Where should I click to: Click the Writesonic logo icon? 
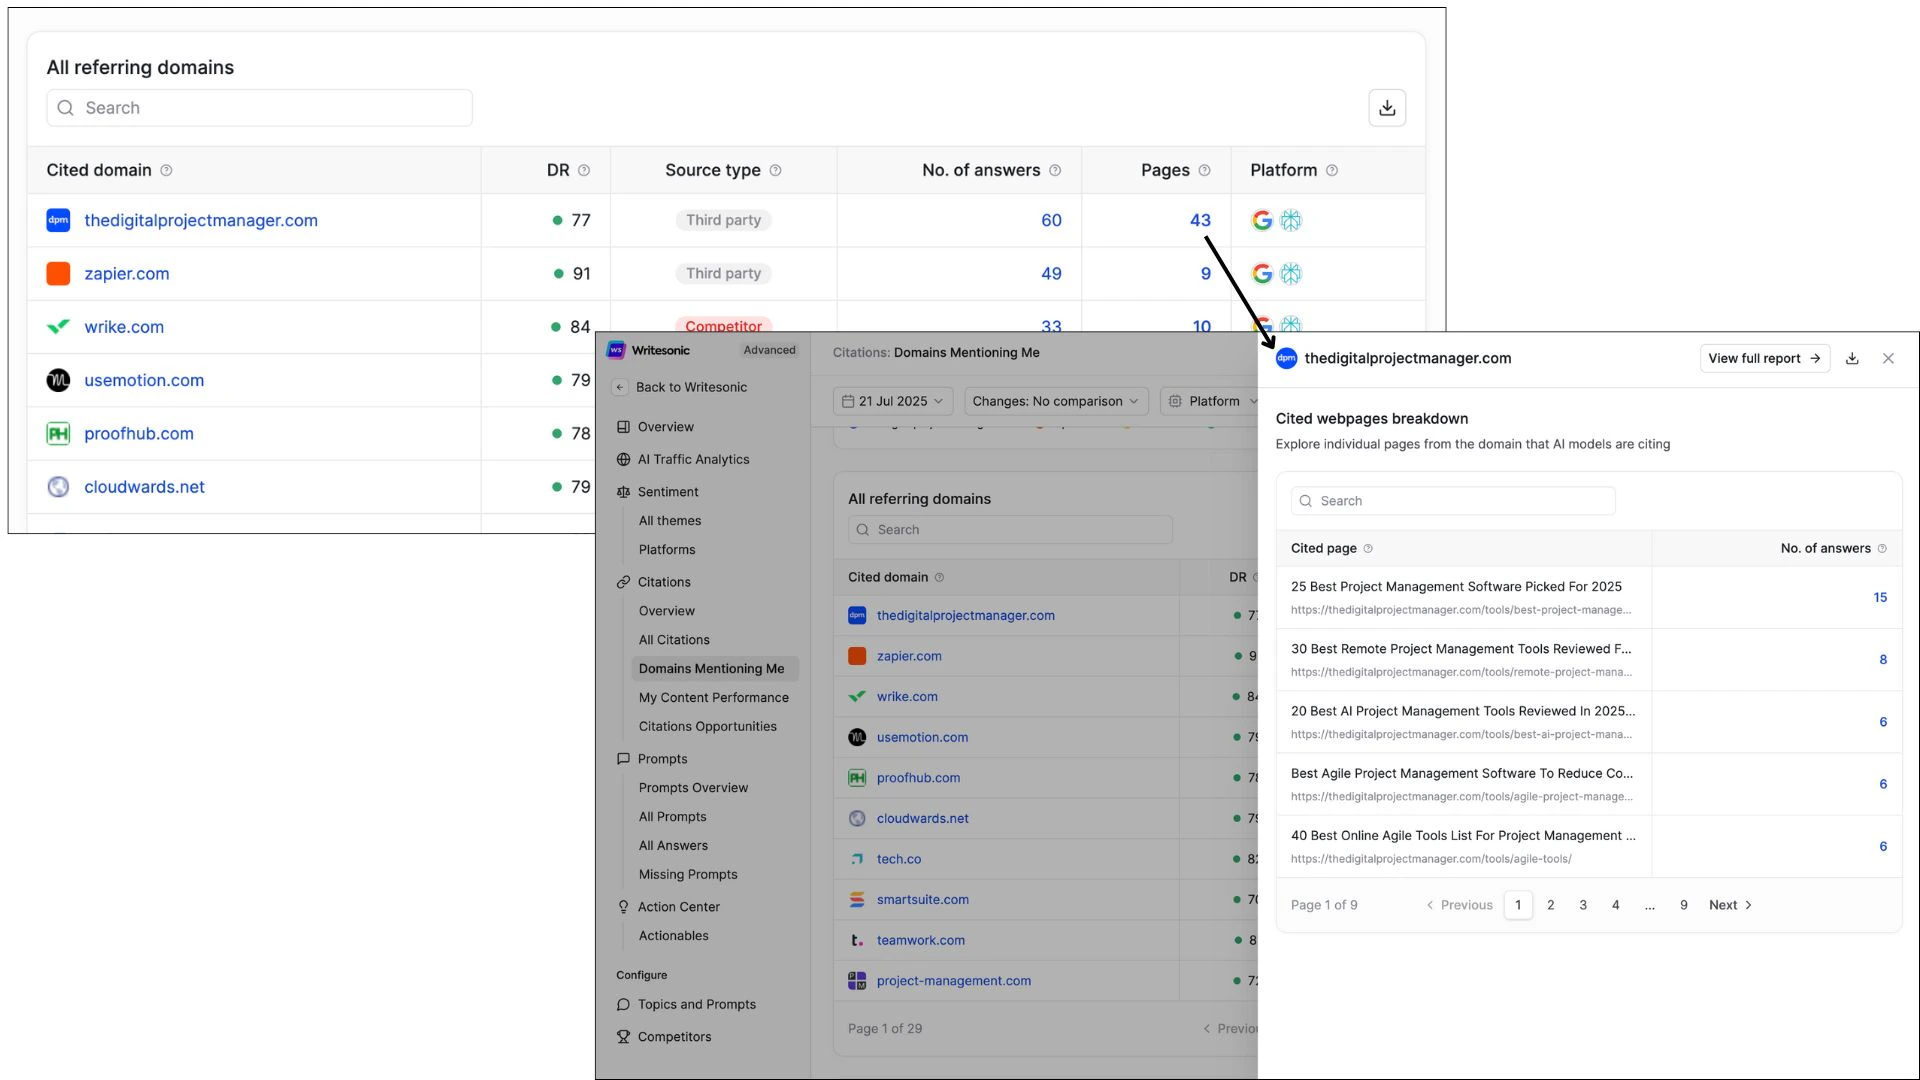point(616,351)
